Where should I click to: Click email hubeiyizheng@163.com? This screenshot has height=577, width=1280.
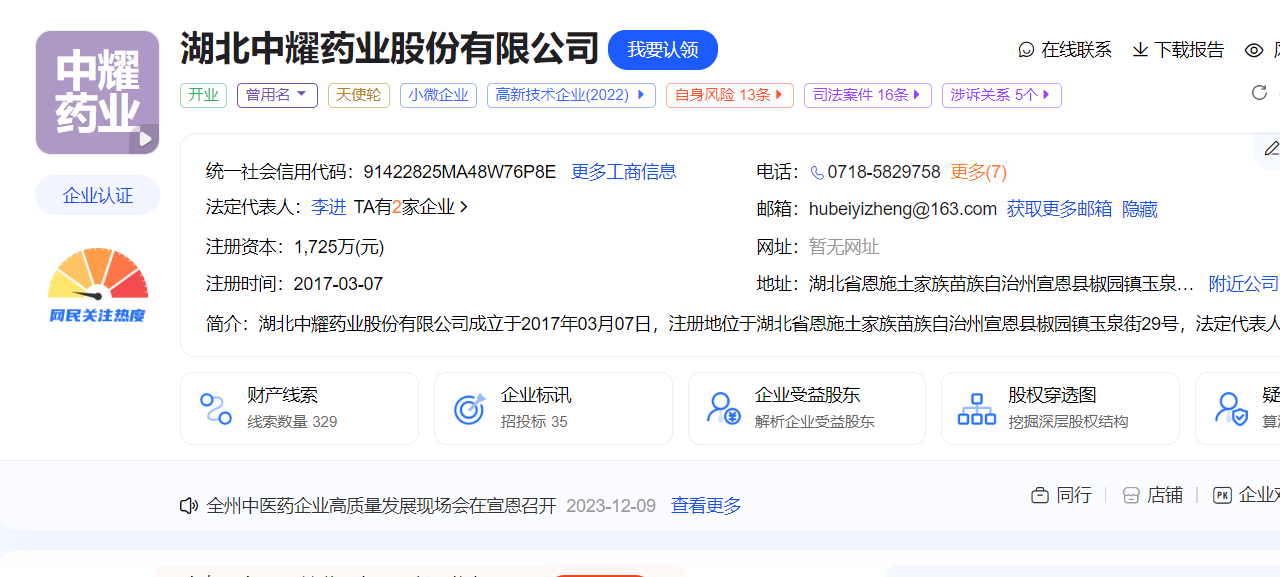pyautogui.click(x=903, y=209)
